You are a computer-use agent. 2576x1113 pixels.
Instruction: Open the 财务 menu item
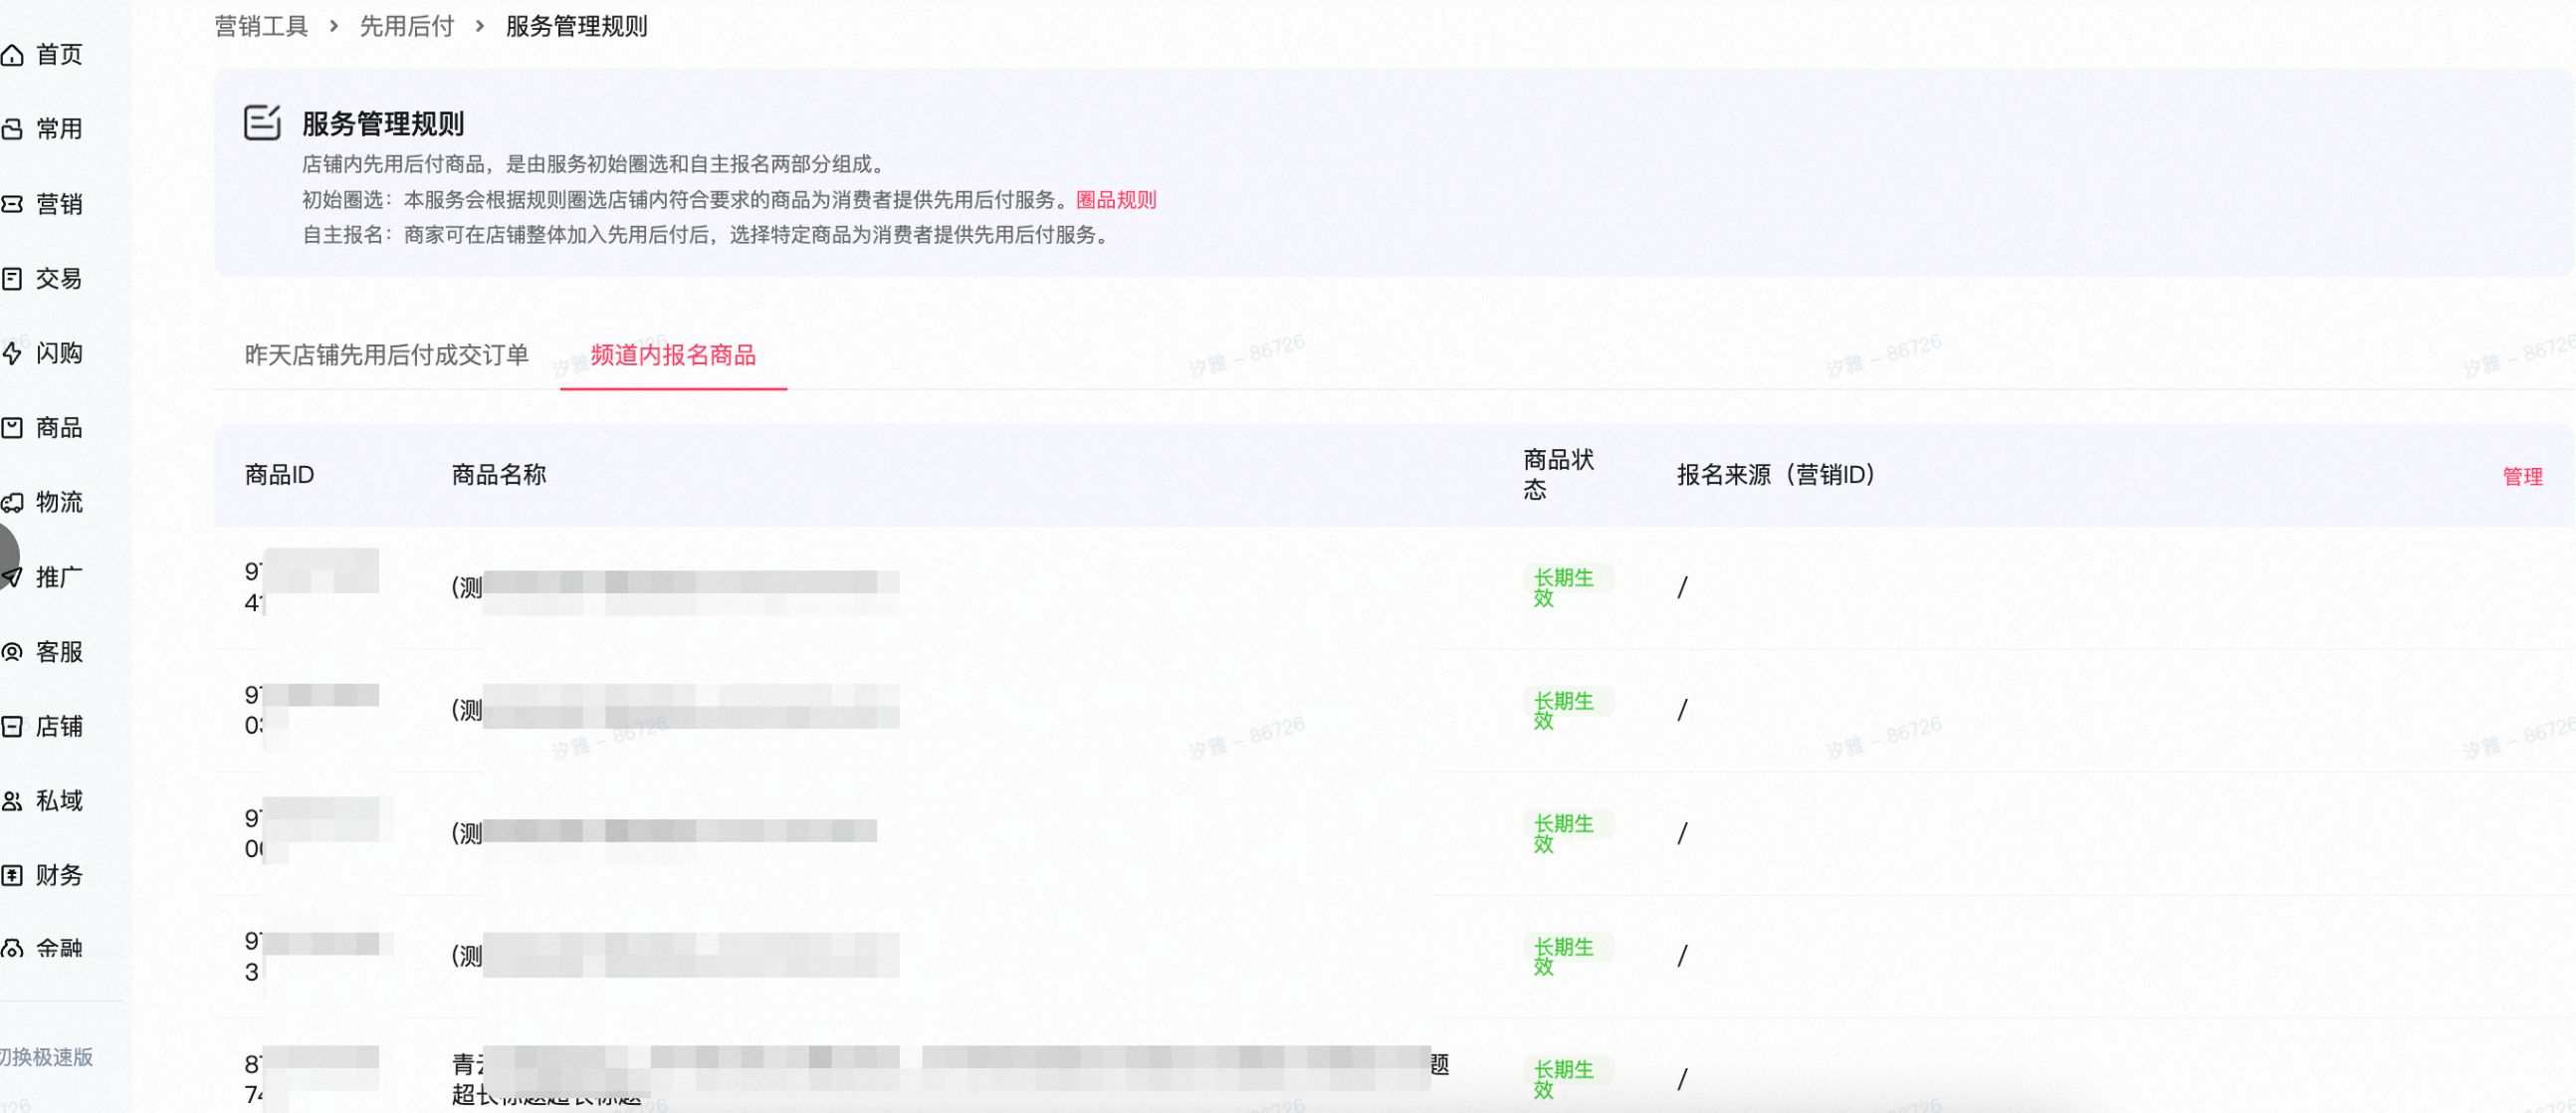click(59, 875)
